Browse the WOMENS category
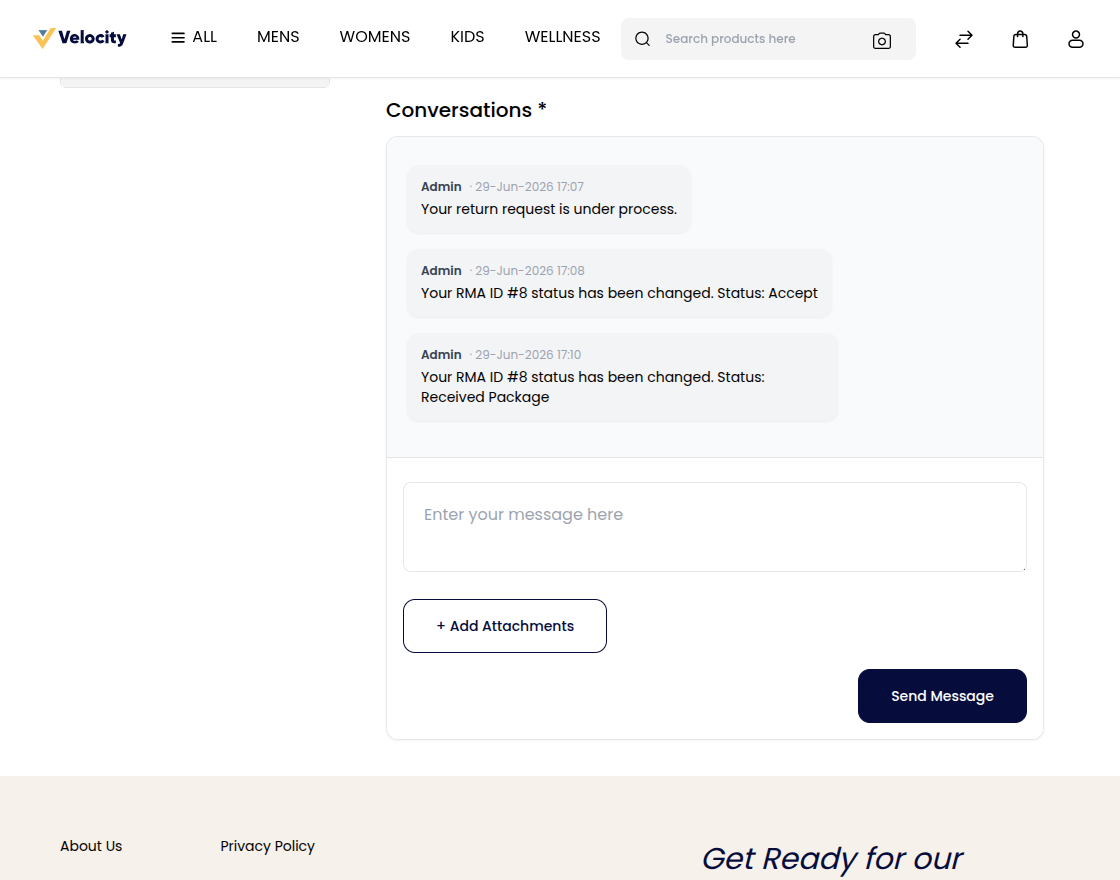Screen dimensions: 1120x880 click(374, 37)
